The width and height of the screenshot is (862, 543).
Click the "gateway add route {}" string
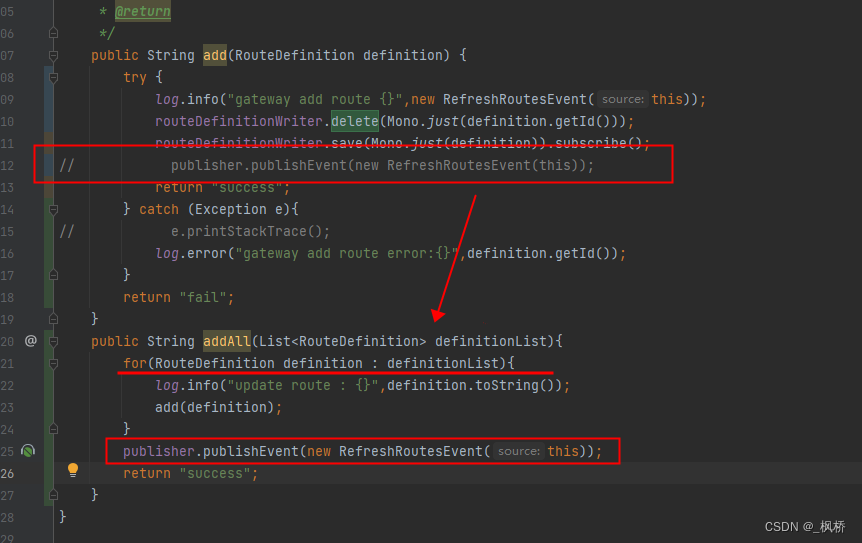tap(315, 99)
